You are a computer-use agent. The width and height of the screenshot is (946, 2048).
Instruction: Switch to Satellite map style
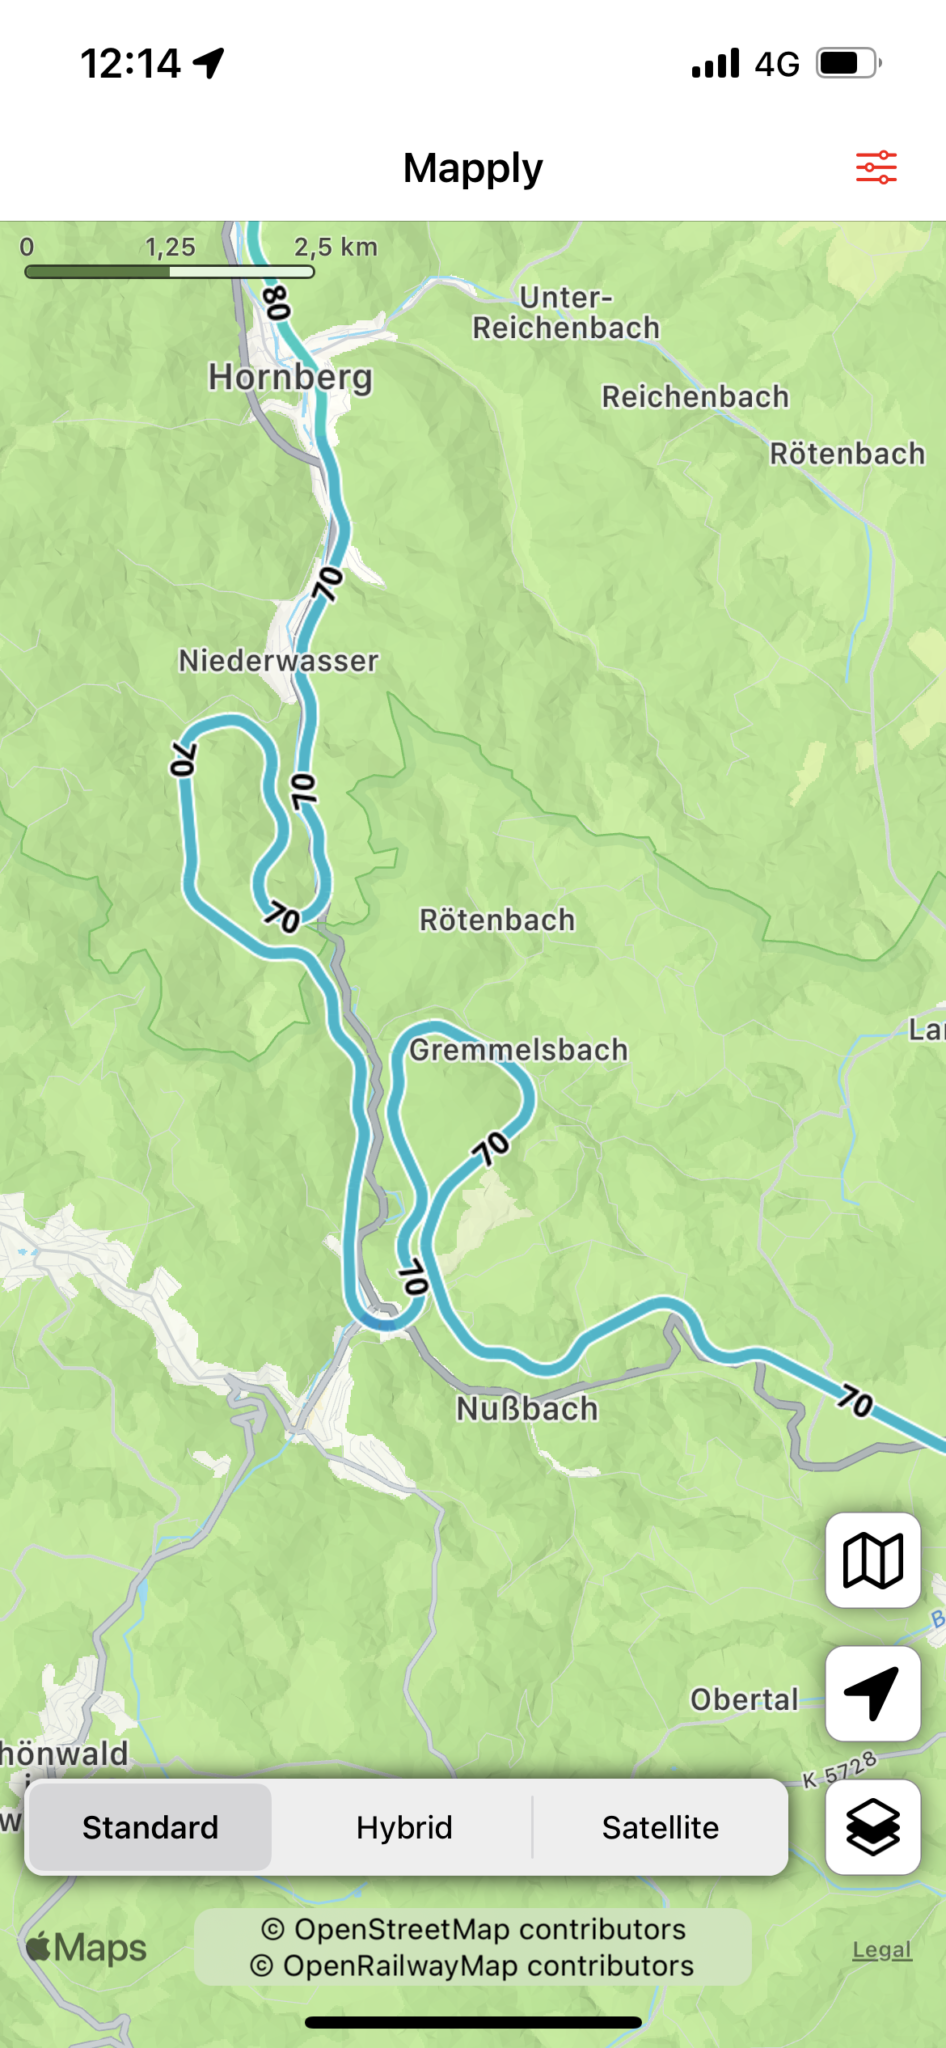660,1827
